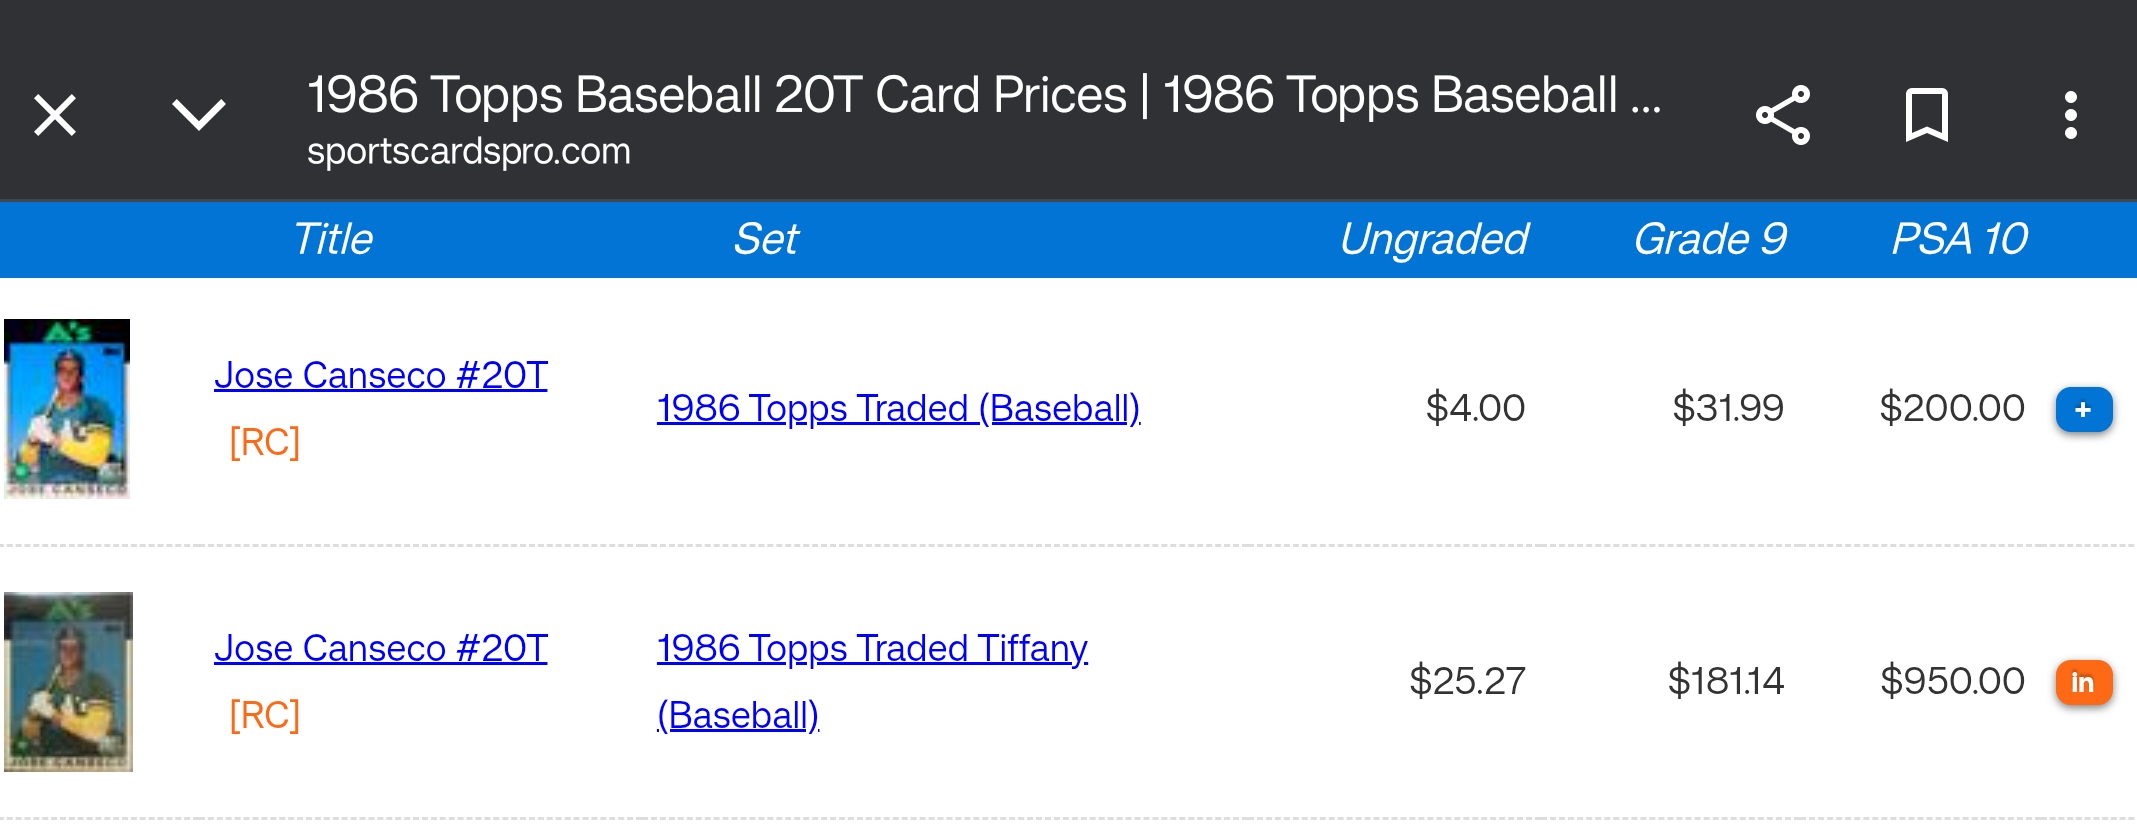Sort by Grade 9 column header

(x=1709, y=240)
